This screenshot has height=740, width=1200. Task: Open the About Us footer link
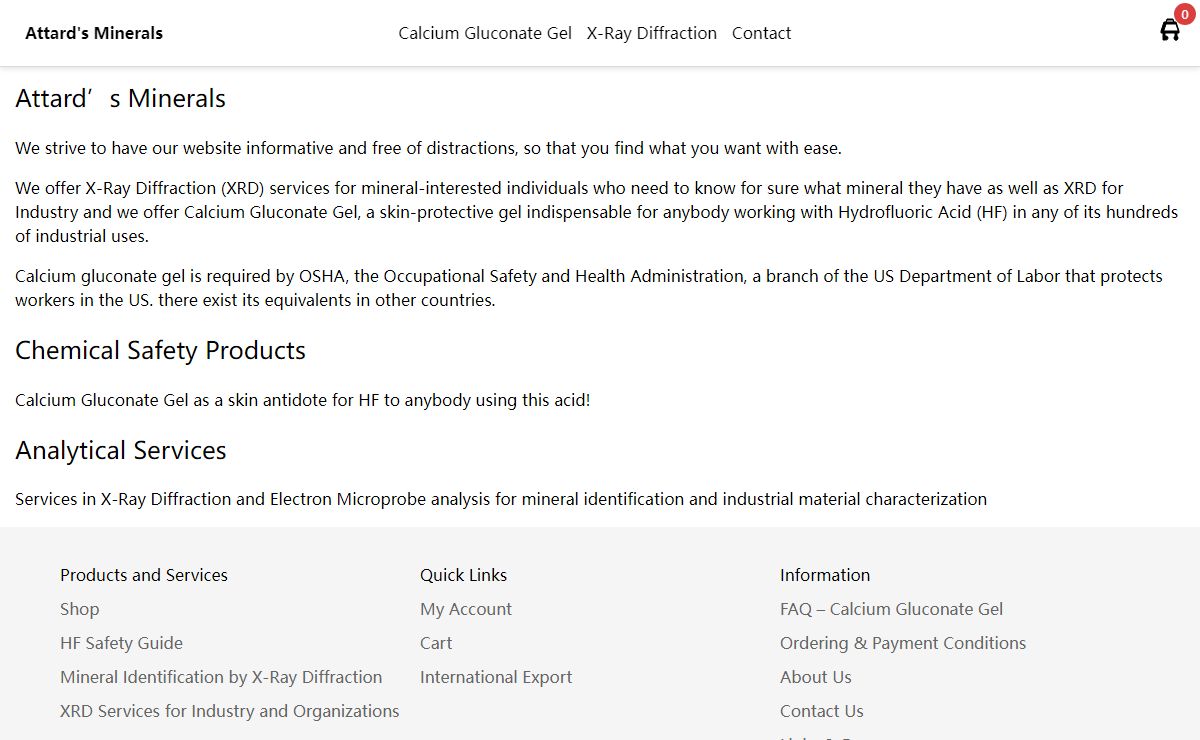click(816, 677)
